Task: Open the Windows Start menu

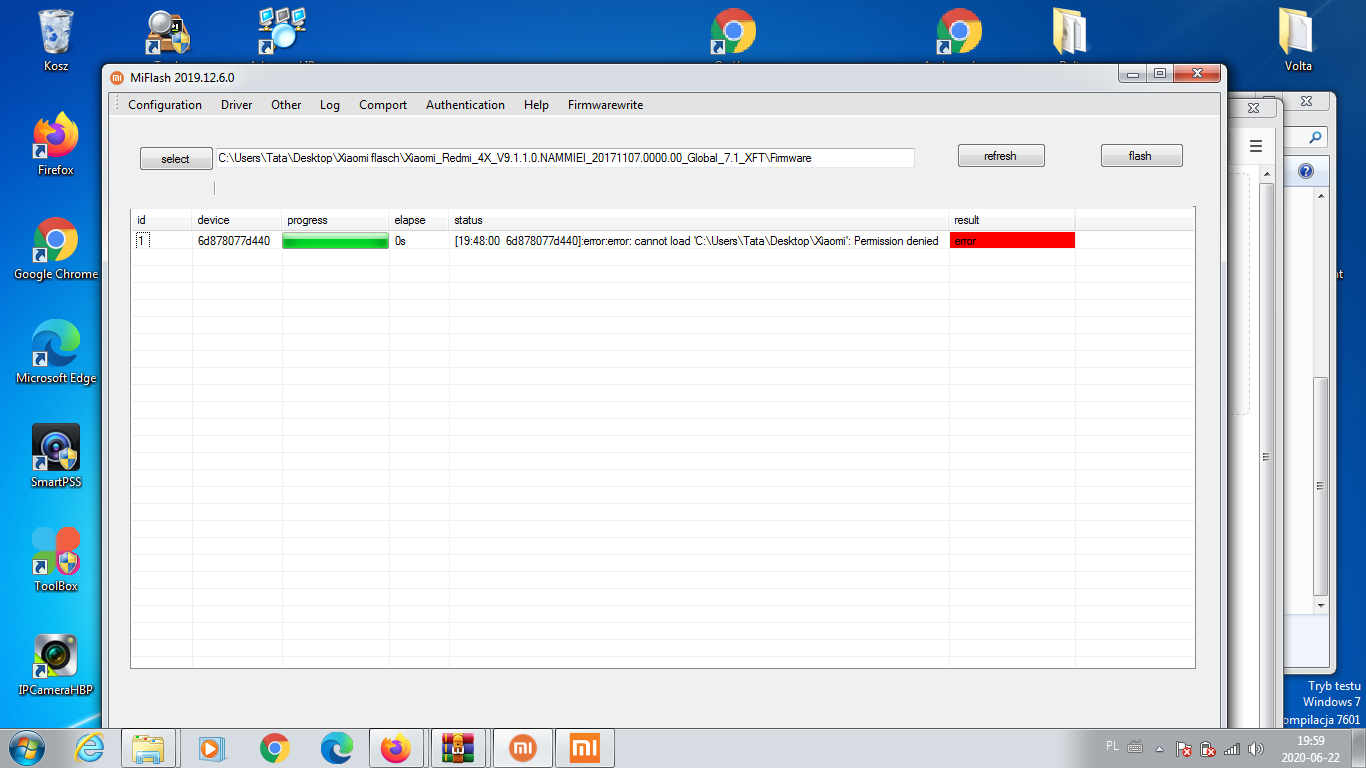Action: tap(27, 748)
